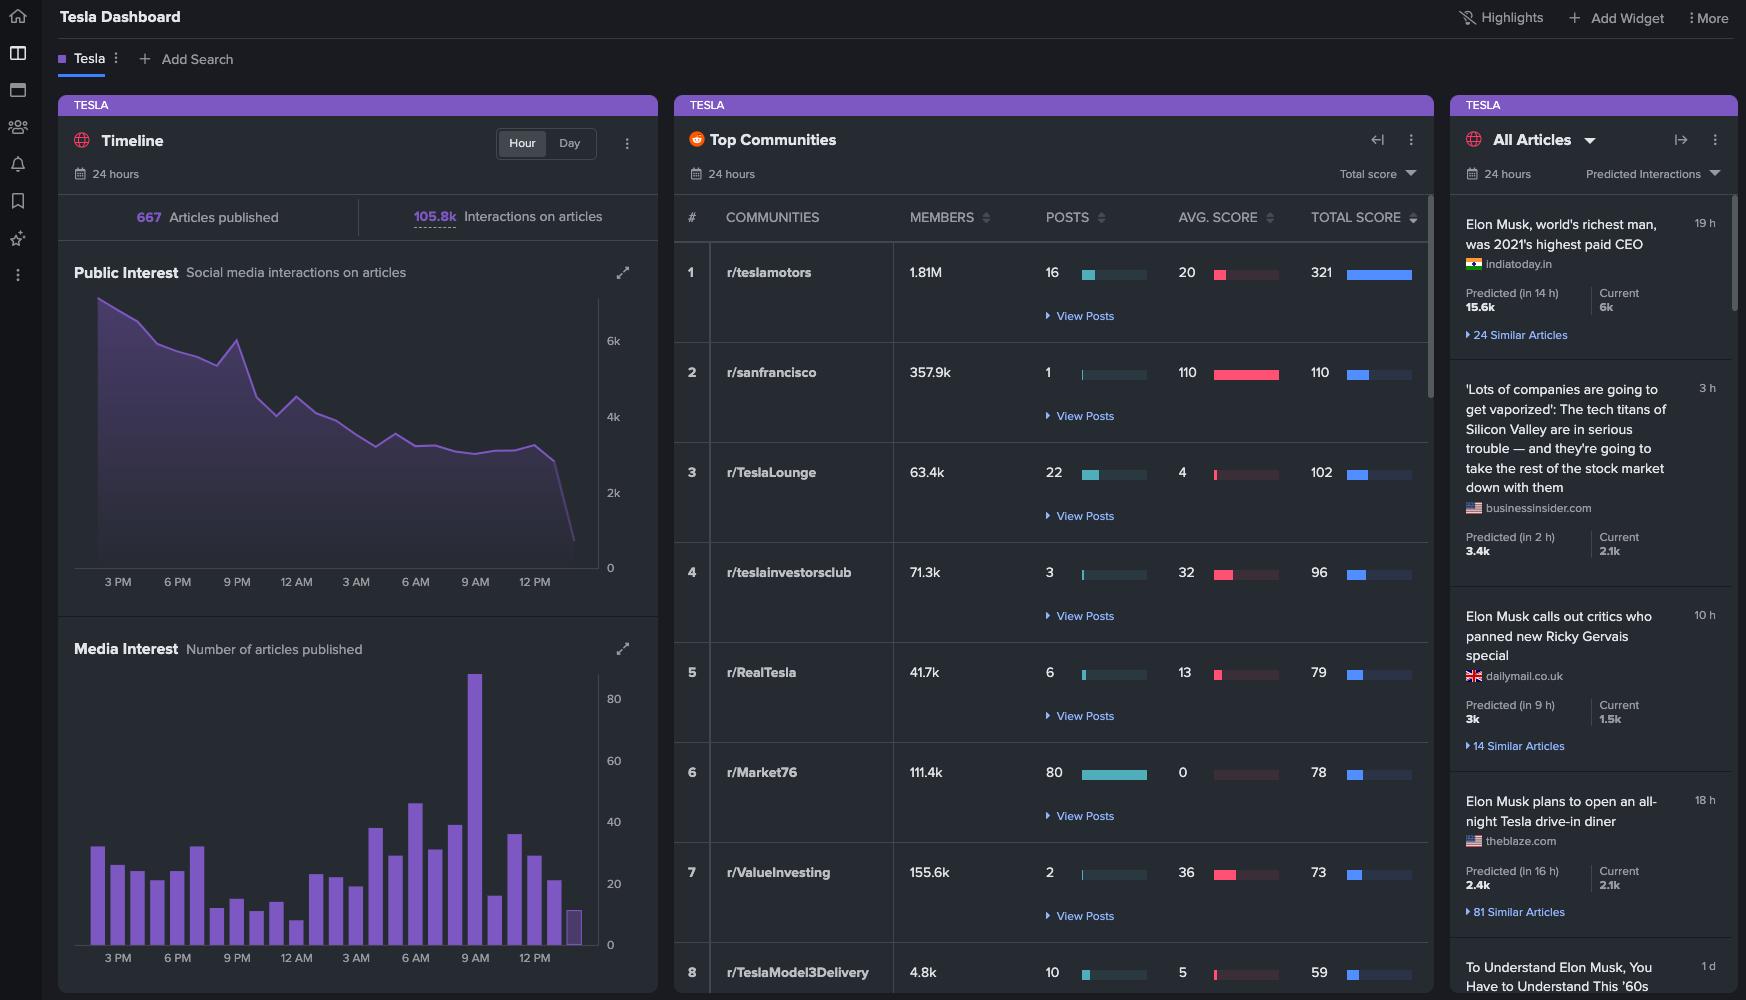Screen dimensions: 1746x1000
Task: Expand View Posts for r/teslamotors
Action: pyautogui.click(x=1080, y=316)
